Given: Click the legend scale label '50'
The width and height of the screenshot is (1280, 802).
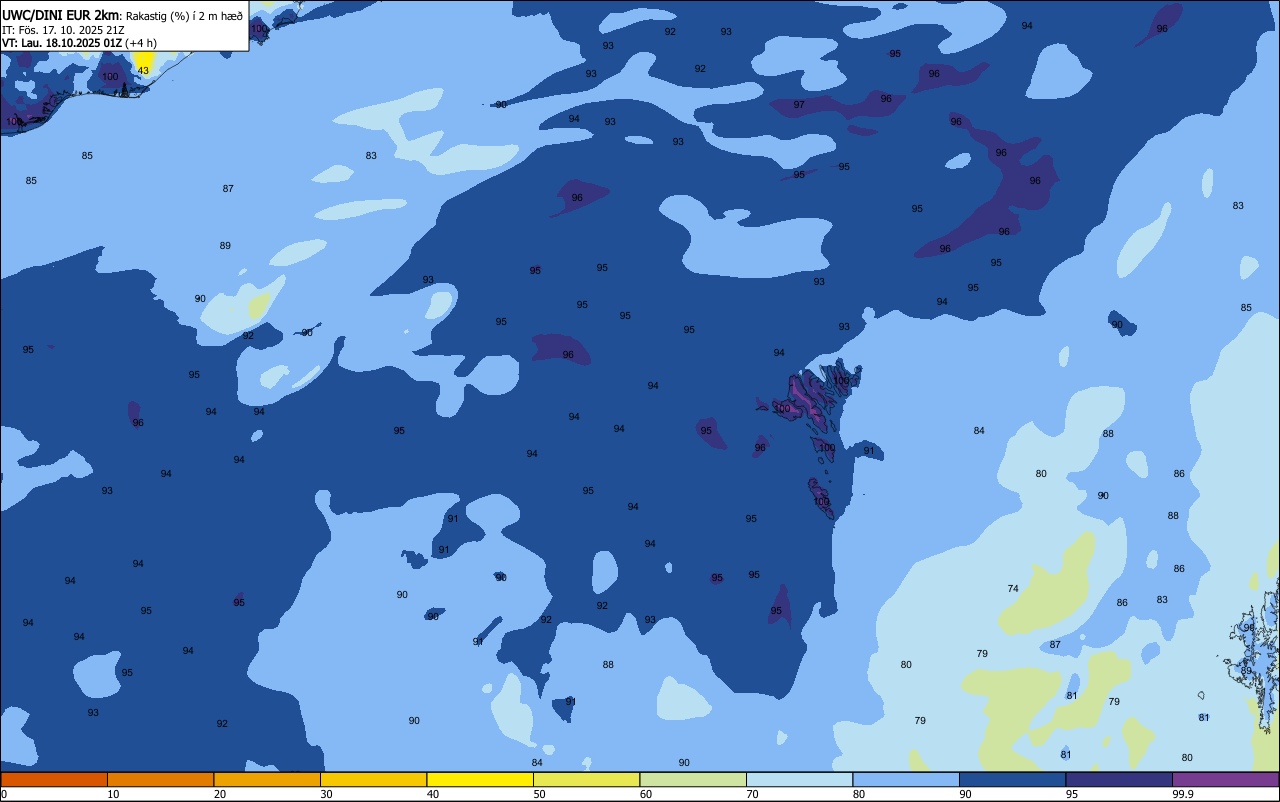Looking at the screenshot, I should coord(539,794).
